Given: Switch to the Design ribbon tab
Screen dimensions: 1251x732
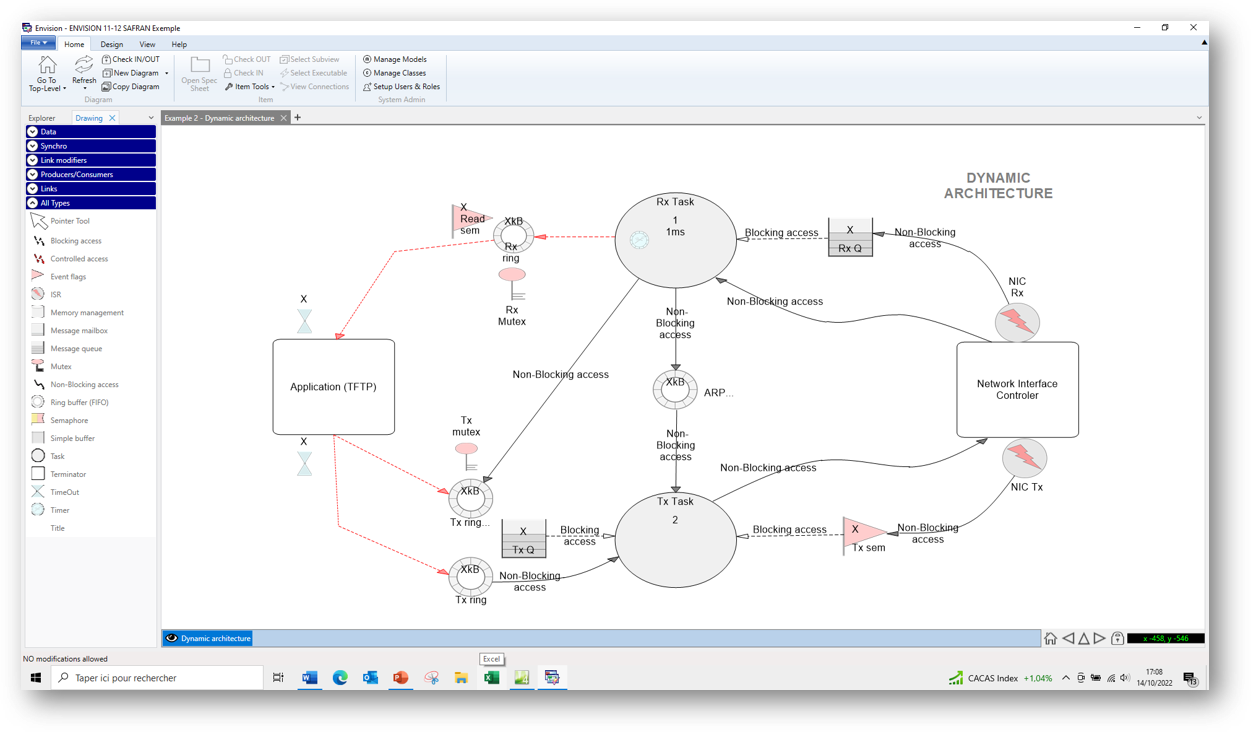Looking at the screenshot, I should coord(111,44).
